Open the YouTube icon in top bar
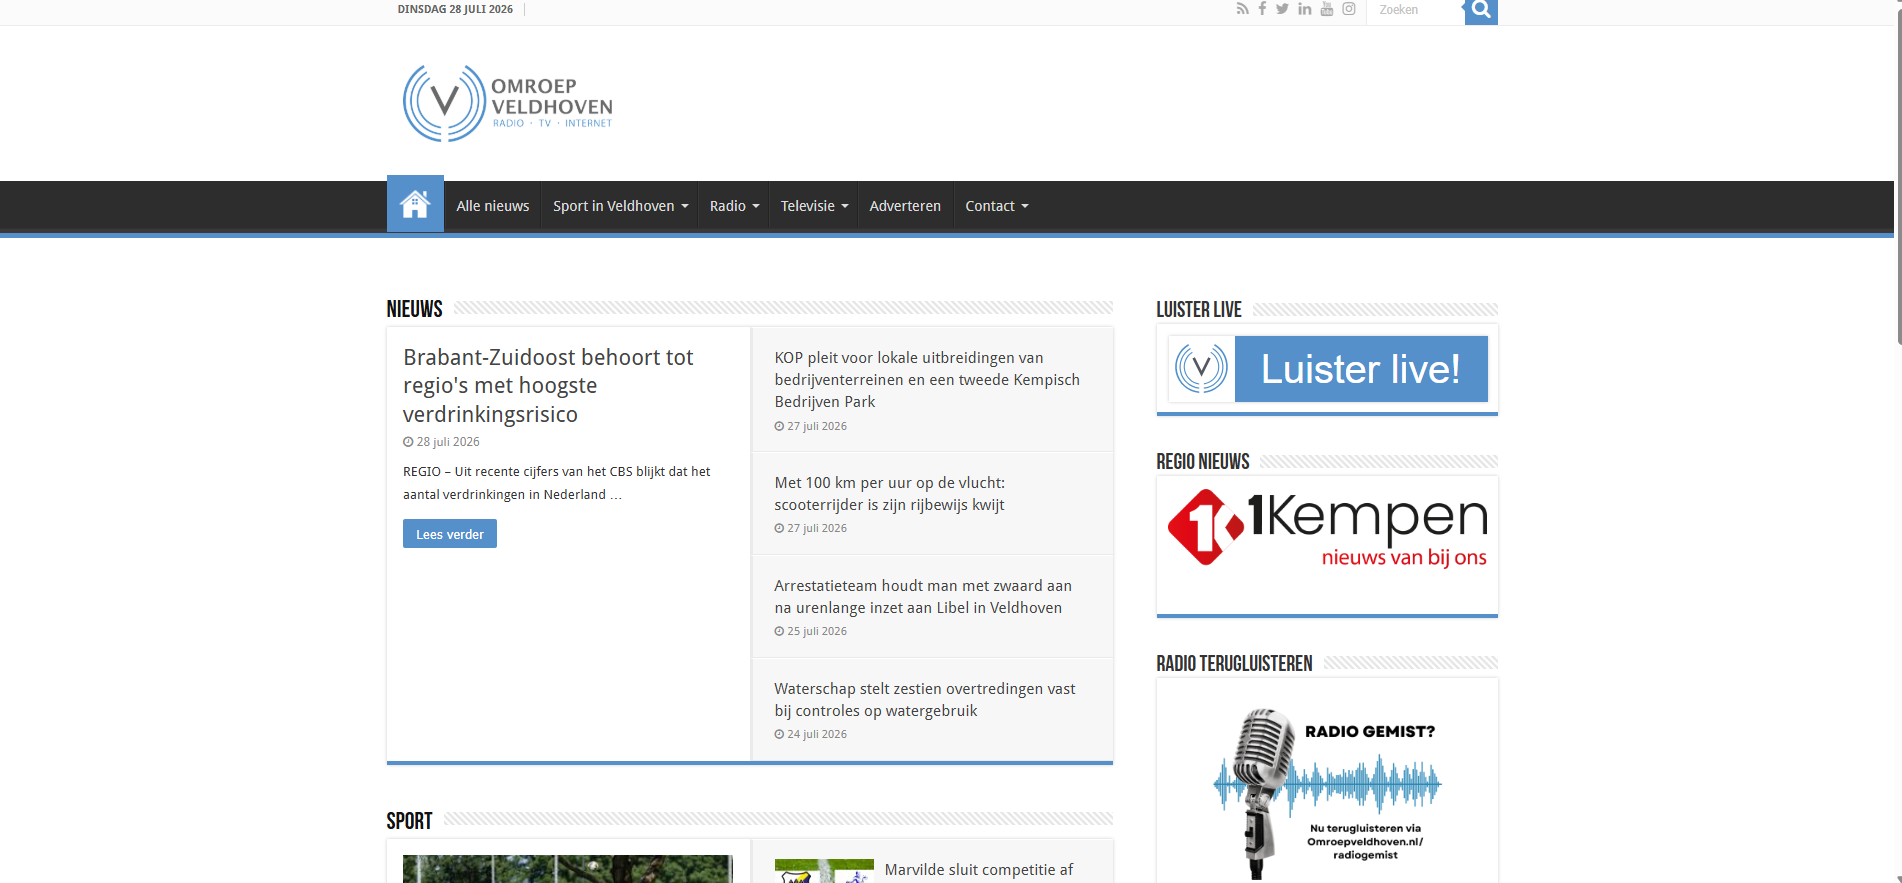This screenshot has height=883, width=1902. [1327, 9]
